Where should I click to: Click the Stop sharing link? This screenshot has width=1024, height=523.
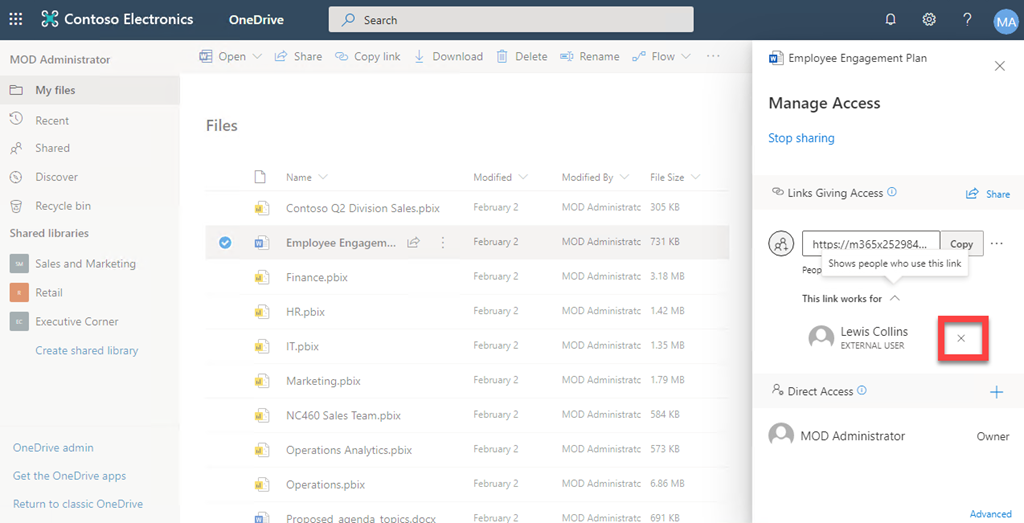click(801, 138)
